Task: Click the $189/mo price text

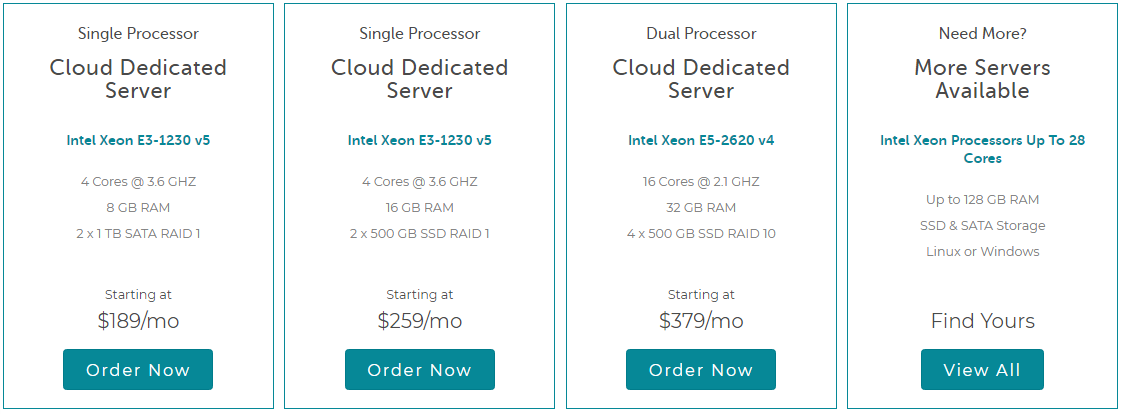Action: 138,321
